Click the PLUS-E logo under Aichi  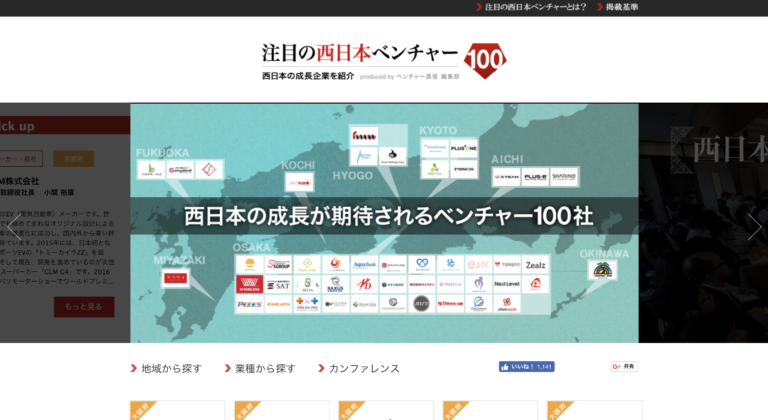click(535, 177)
